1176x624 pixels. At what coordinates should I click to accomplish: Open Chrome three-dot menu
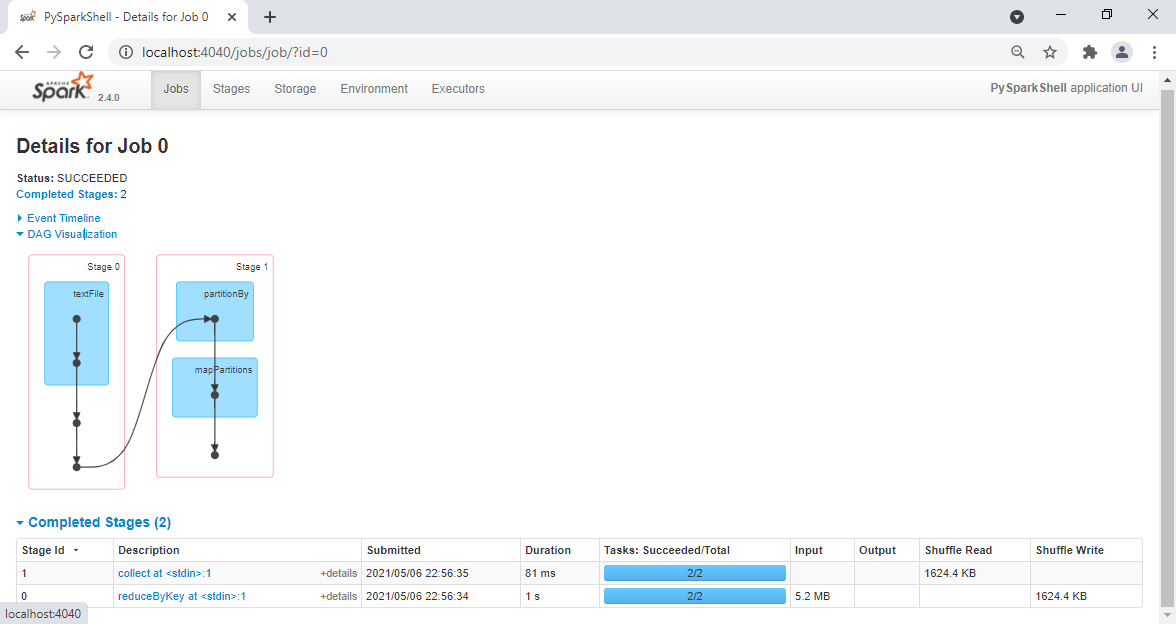click(1154, 52)
